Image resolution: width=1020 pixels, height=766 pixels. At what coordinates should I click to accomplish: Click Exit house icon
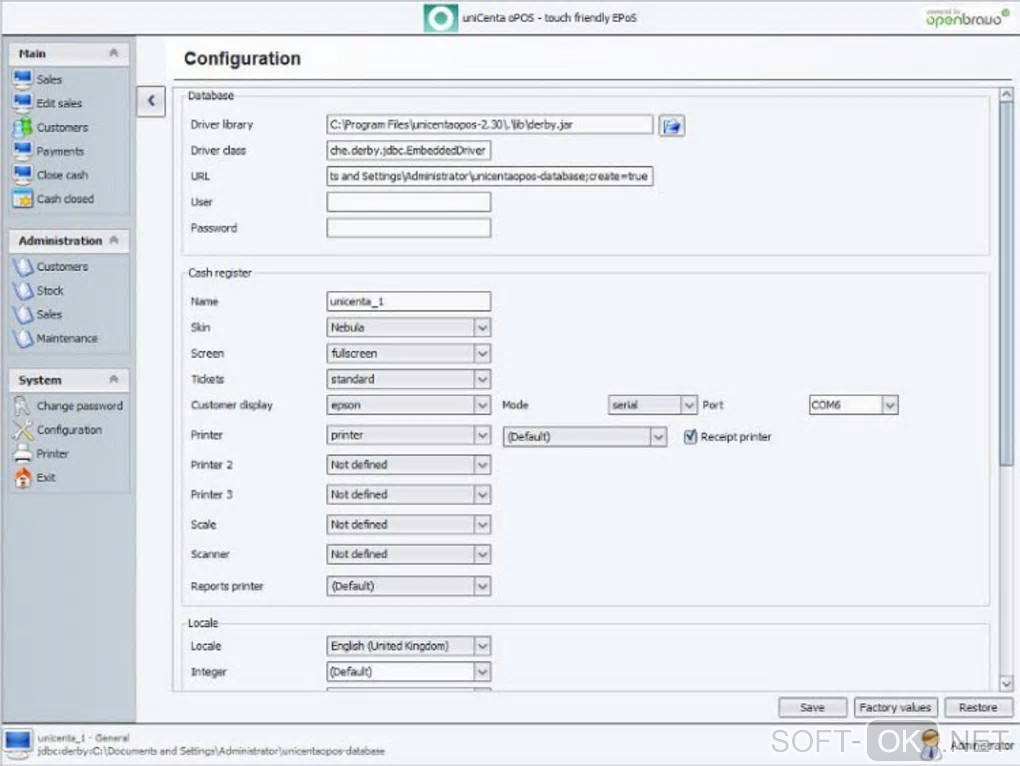click(x=22, y=477)
